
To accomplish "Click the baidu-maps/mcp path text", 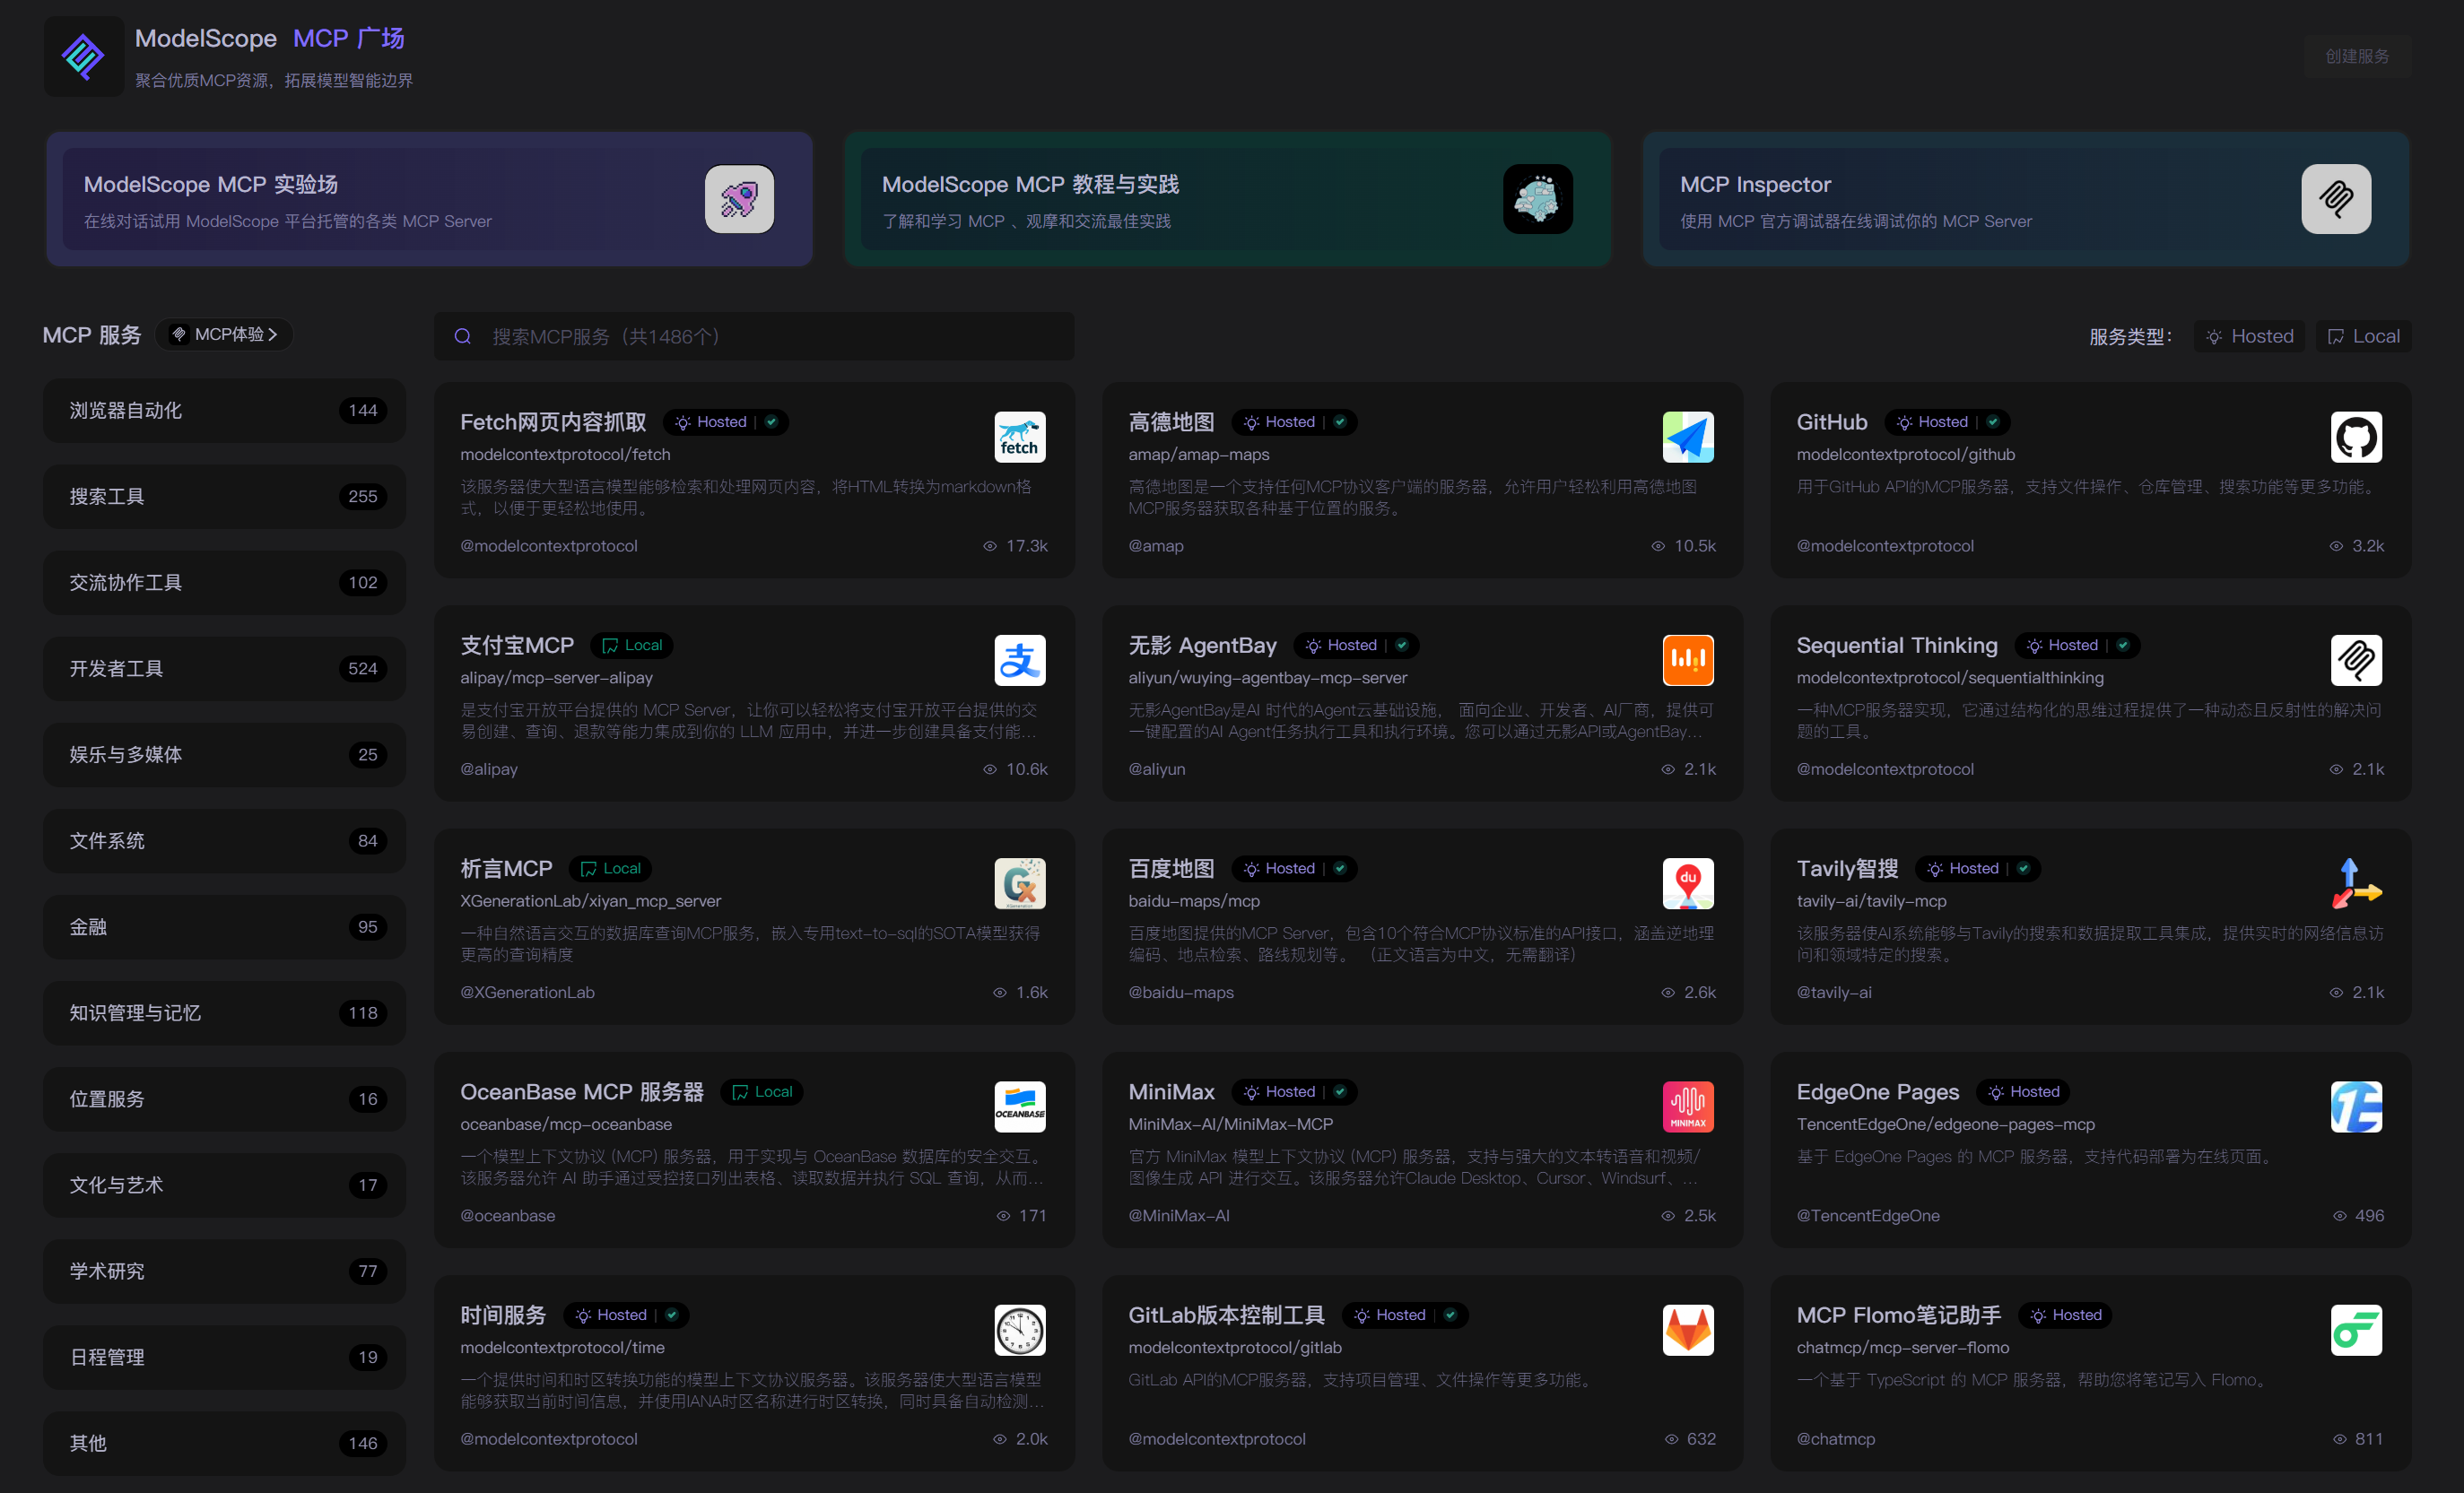I will [x=1193, y=901].
